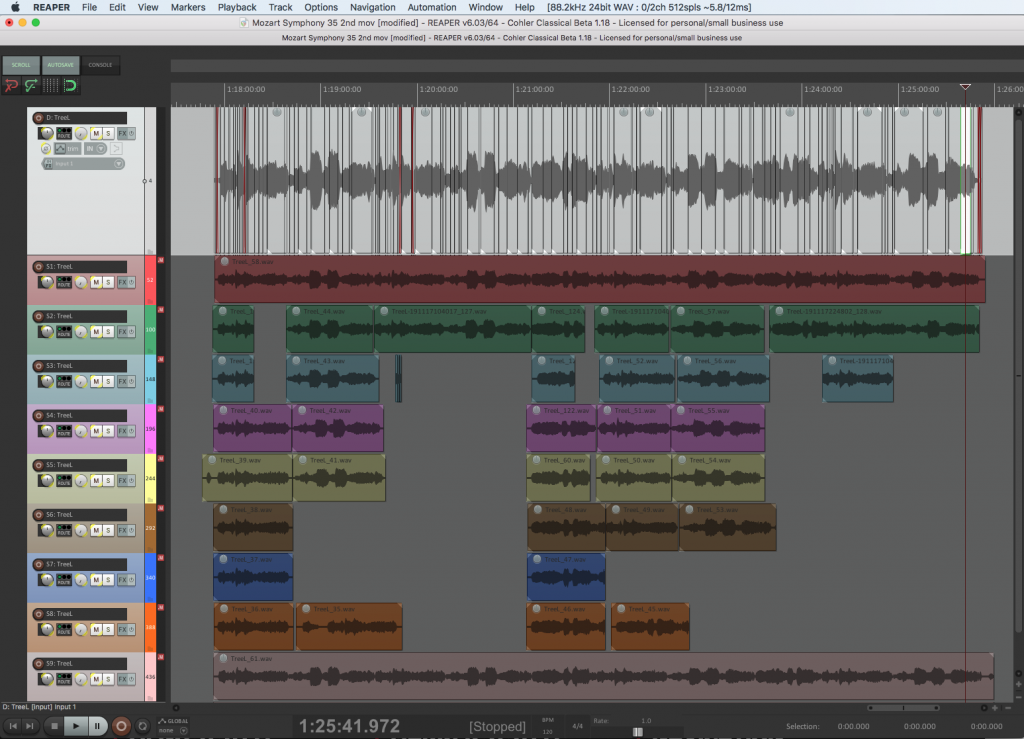Pause playback in the transport bar
This screenshot has width=1024, height=739.
pyautogui.click(x=97, y=726)
